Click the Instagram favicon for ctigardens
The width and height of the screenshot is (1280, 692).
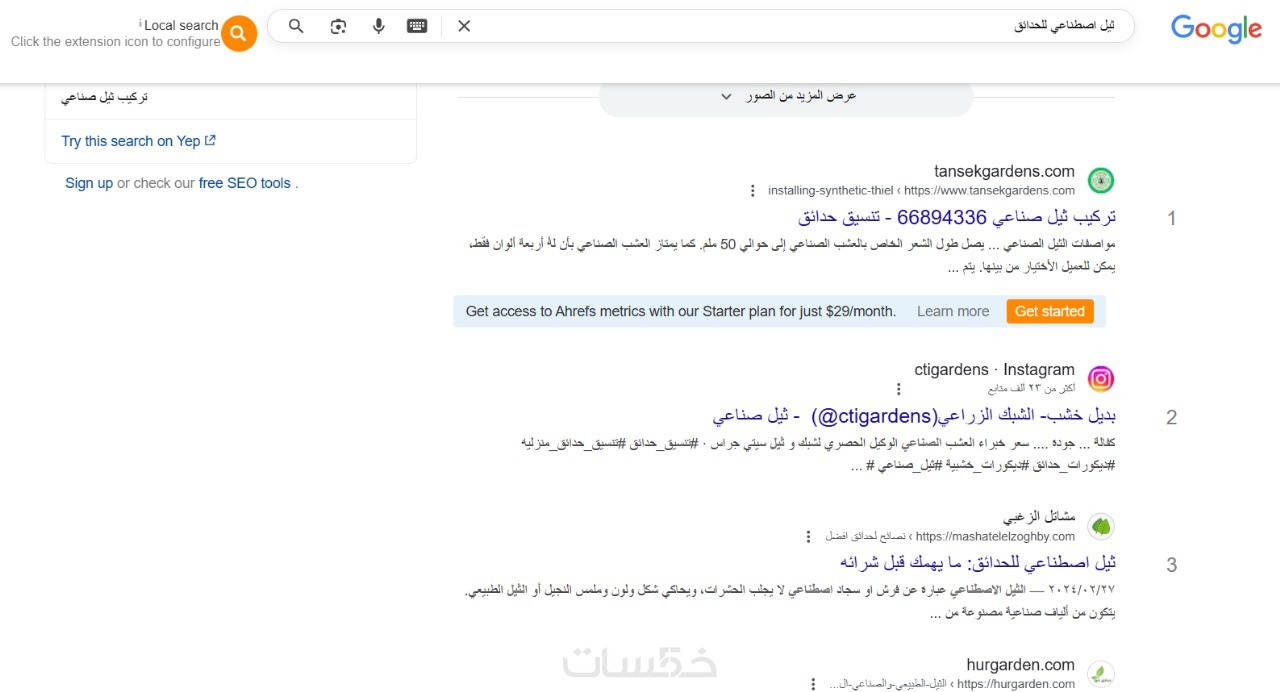1101,379
